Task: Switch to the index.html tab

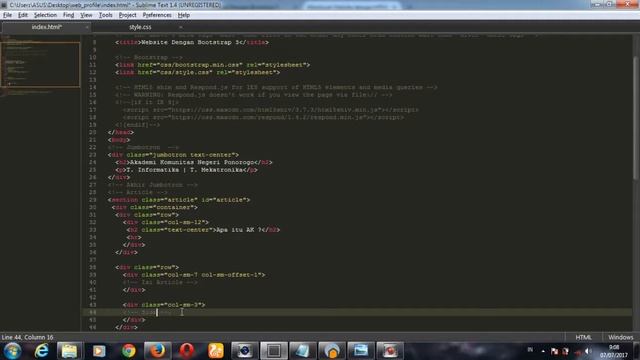Action: (x=47, y=27)
